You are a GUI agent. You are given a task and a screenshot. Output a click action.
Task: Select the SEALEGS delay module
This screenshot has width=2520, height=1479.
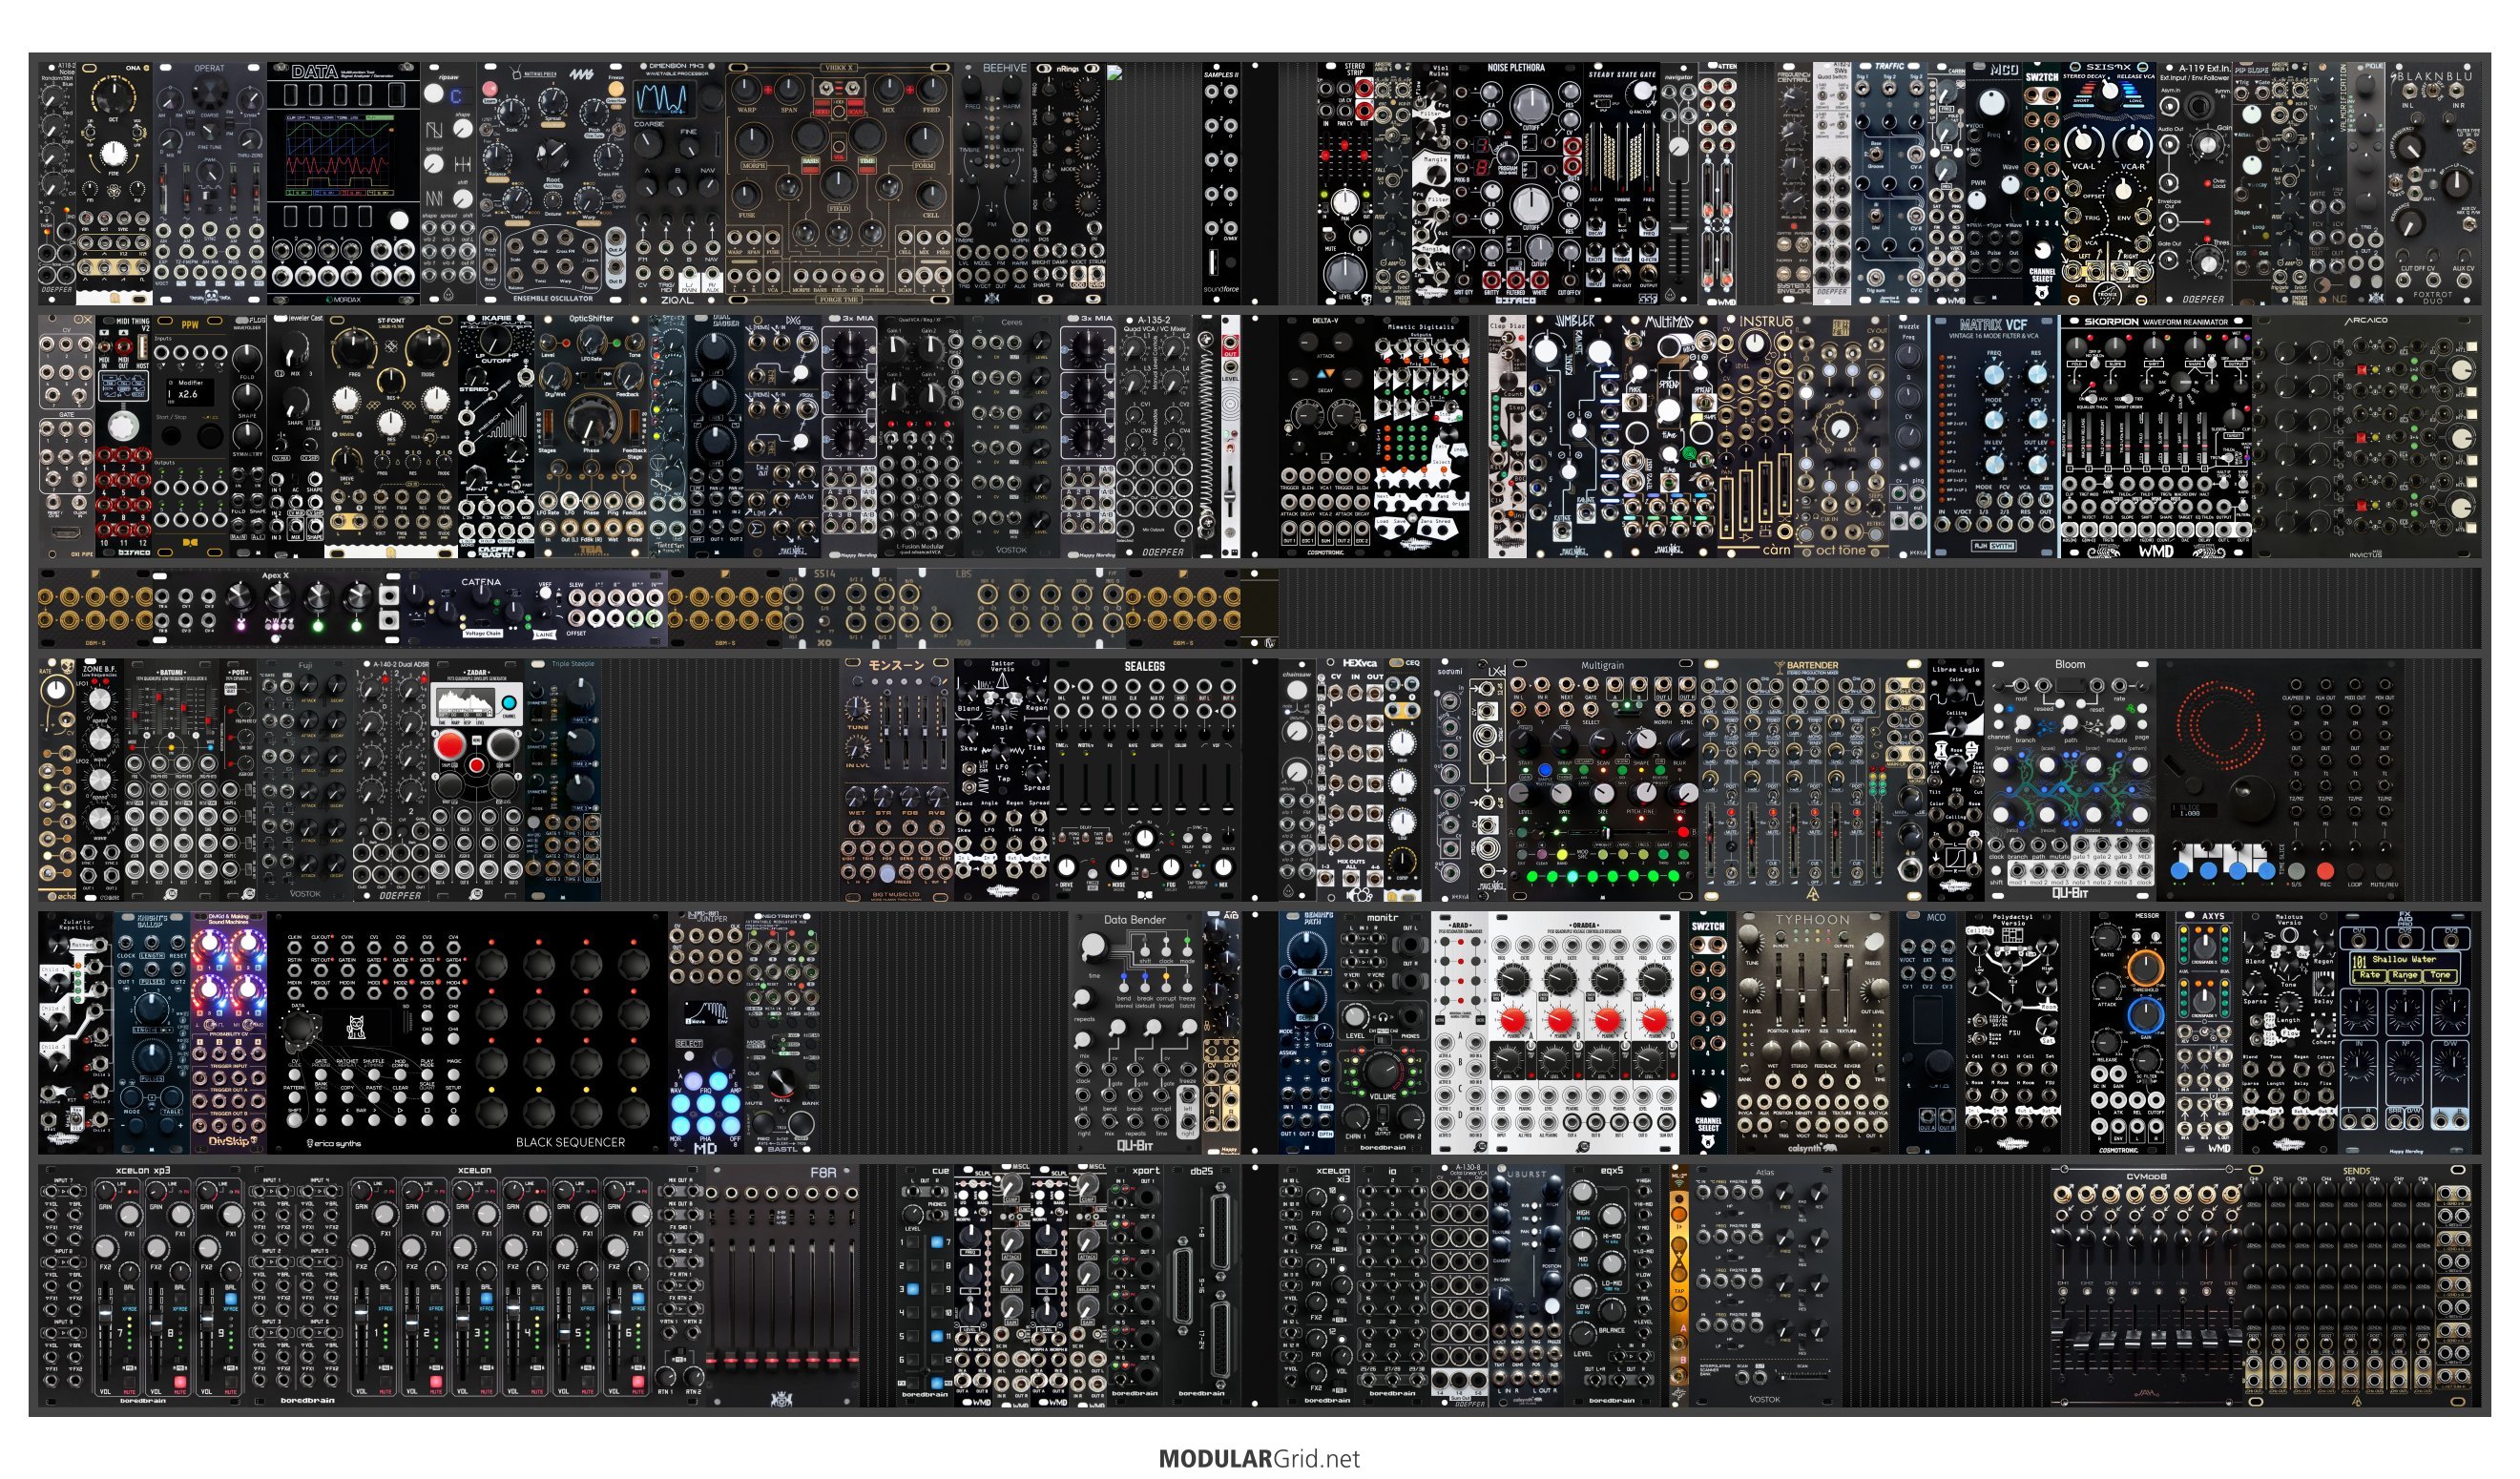1144,779
